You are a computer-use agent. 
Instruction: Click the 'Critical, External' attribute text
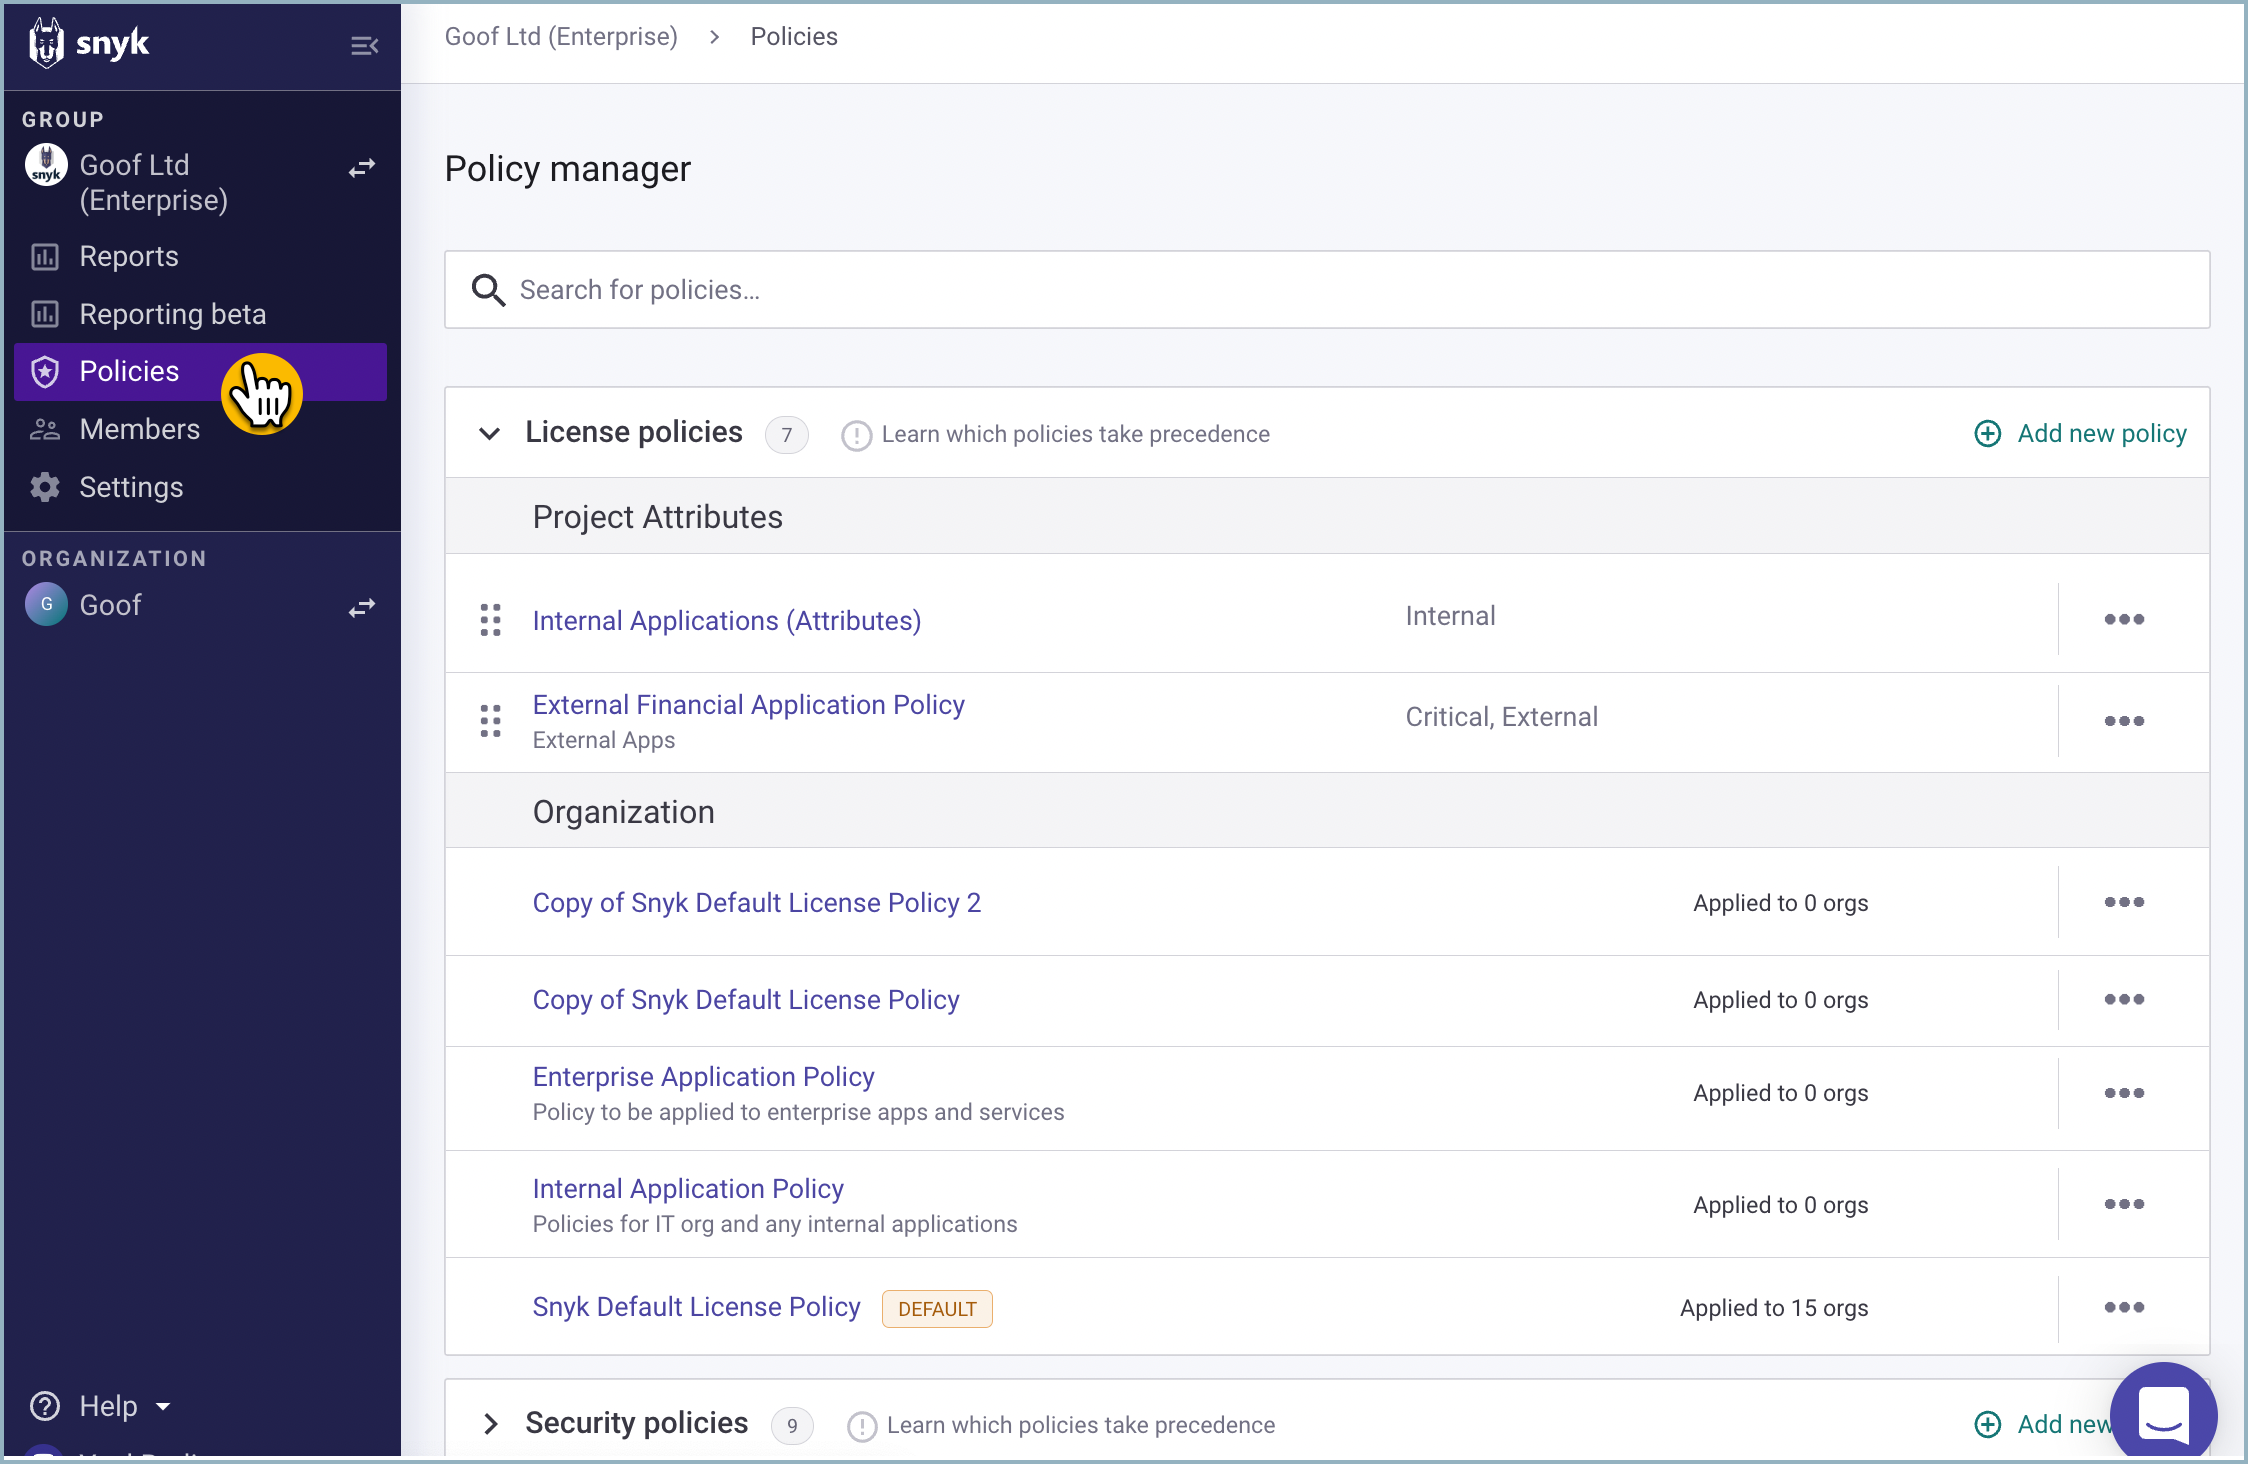coord(1501,717)
